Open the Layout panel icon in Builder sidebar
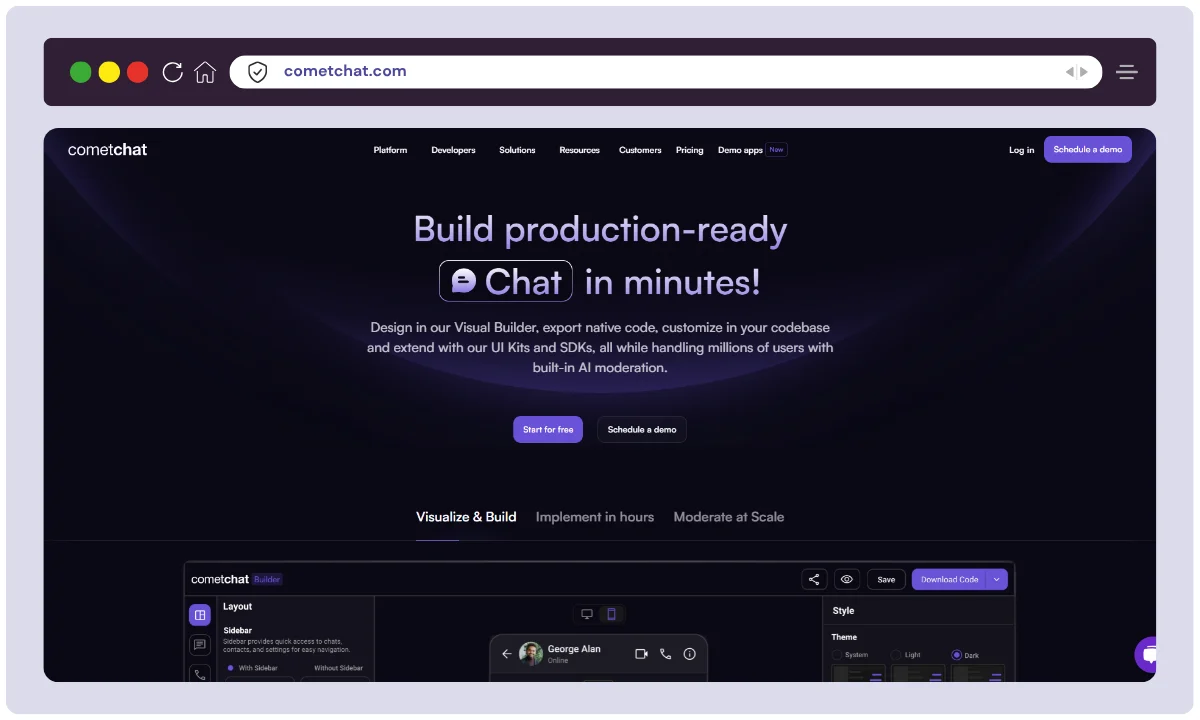The width and height of the screenshot is (1200, 720). [200, 615]
